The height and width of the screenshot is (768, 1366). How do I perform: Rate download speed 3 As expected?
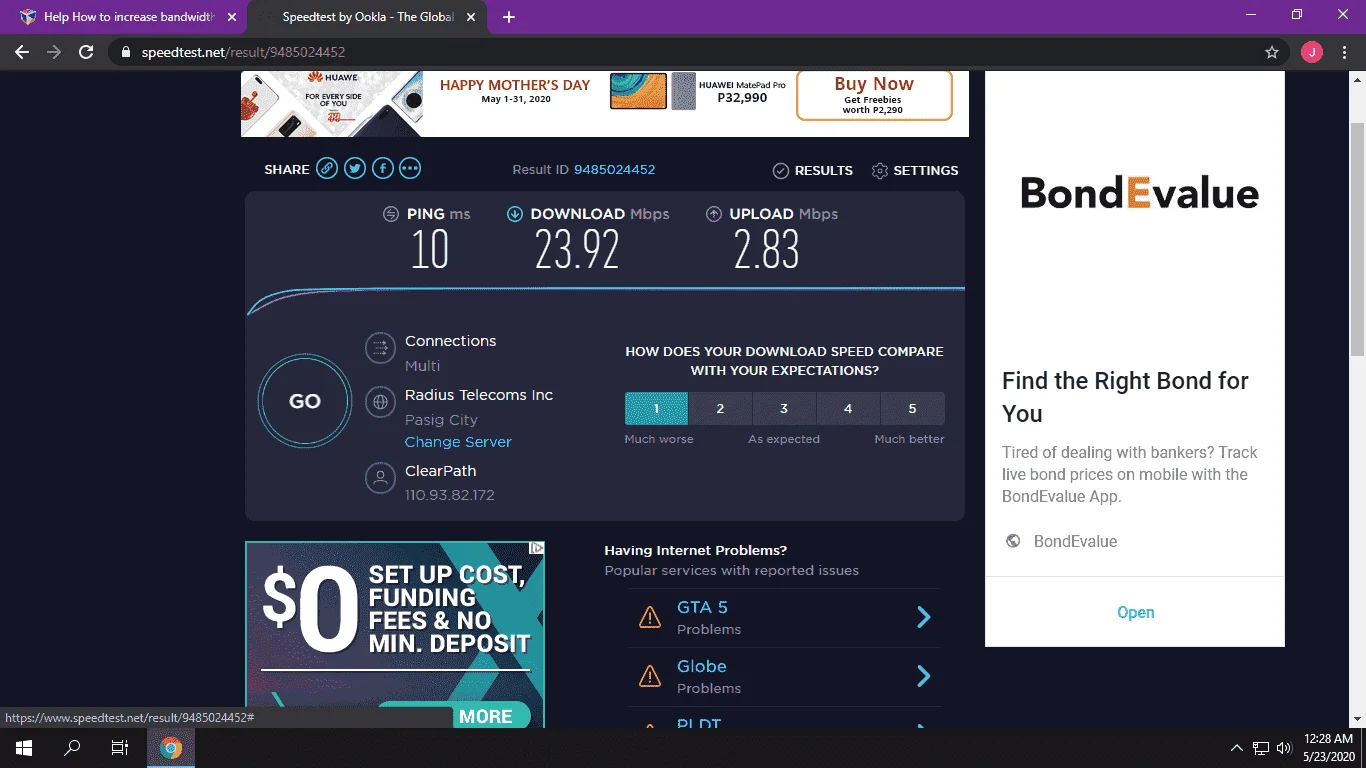pyautogui.click(x=784, y=409)
